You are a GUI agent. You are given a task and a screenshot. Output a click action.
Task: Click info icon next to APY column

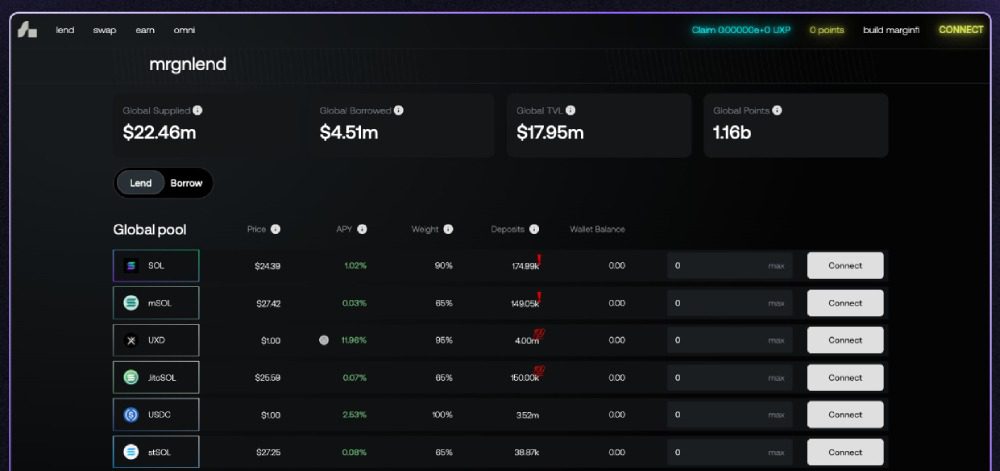(362, 229)
